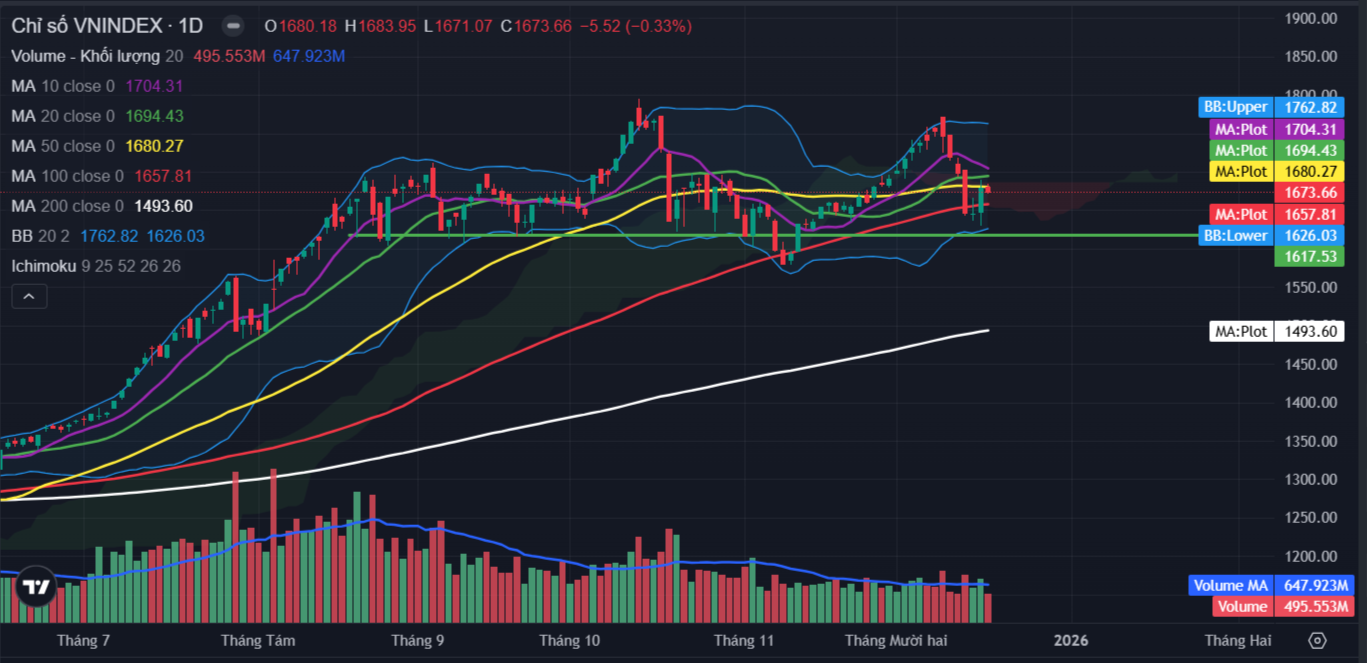Image resolution: width=1367 pixels, height=663 pixels.
Task: Click the yellow MA:Plot 1680.27 price label
Action: click(x=1275, y=171)
